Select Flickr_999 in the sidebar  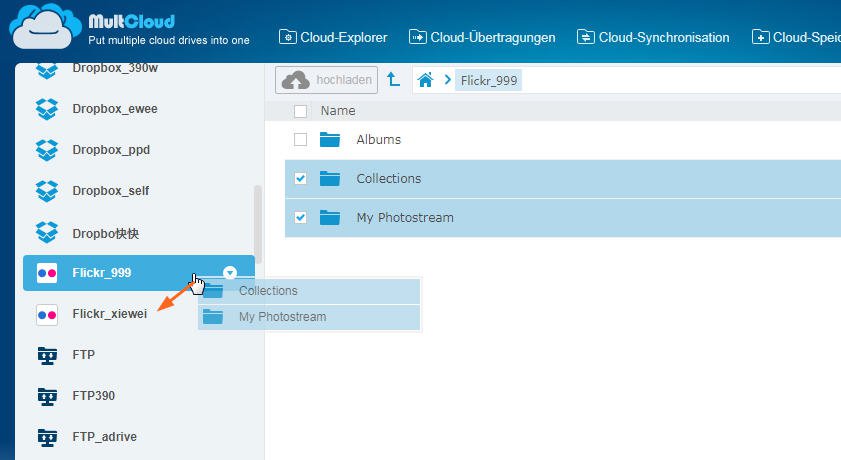tap(138, 273)
